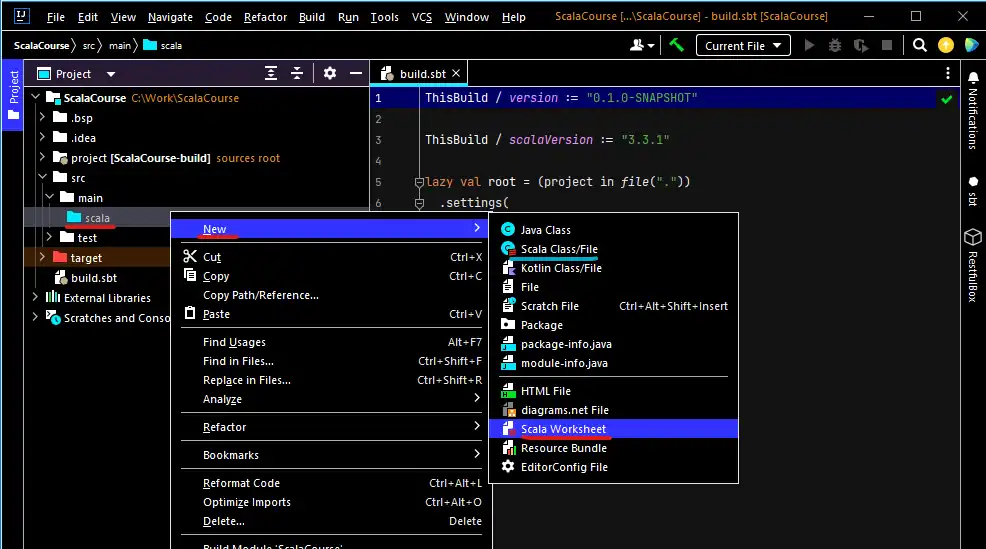Click the Collapse All icon in Project panel

[x=297, y=74]
